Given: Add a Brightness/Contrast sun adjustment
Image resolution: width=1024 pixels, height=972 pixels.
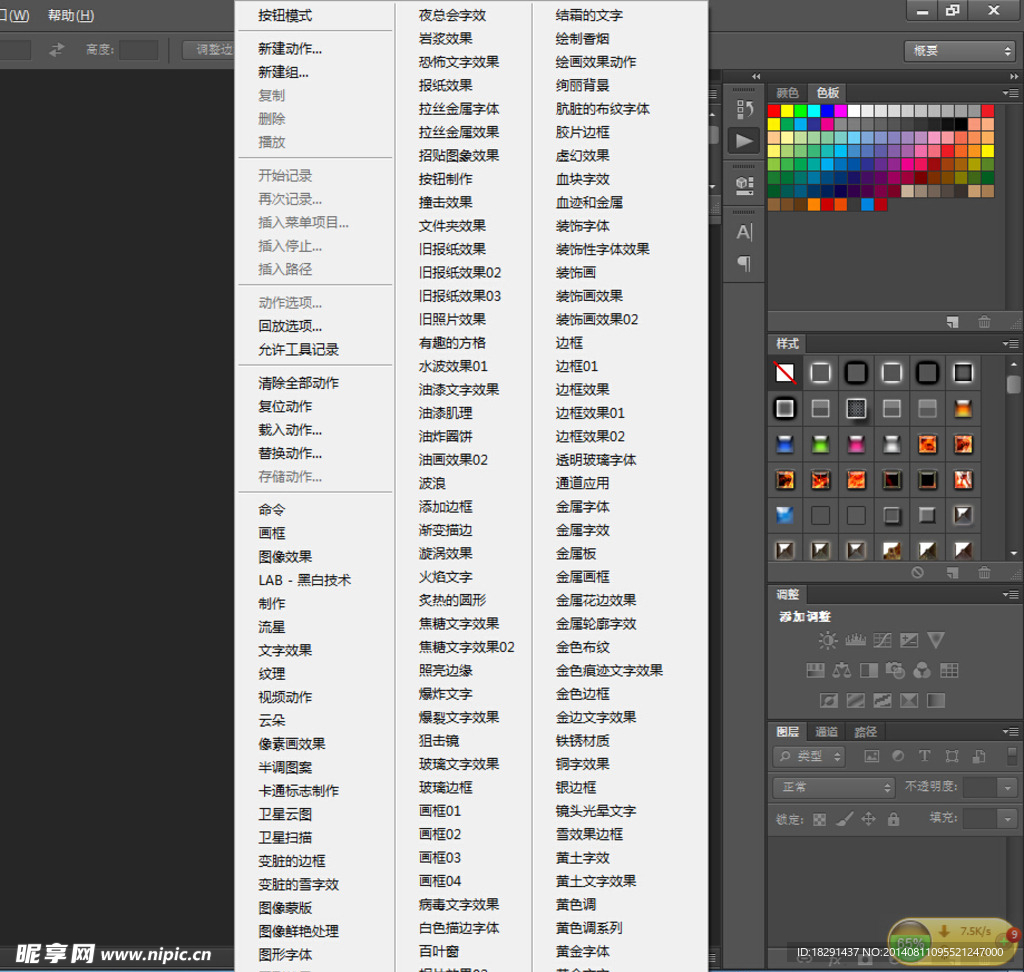Looking at the screenshot, I should tap(827, 640).
